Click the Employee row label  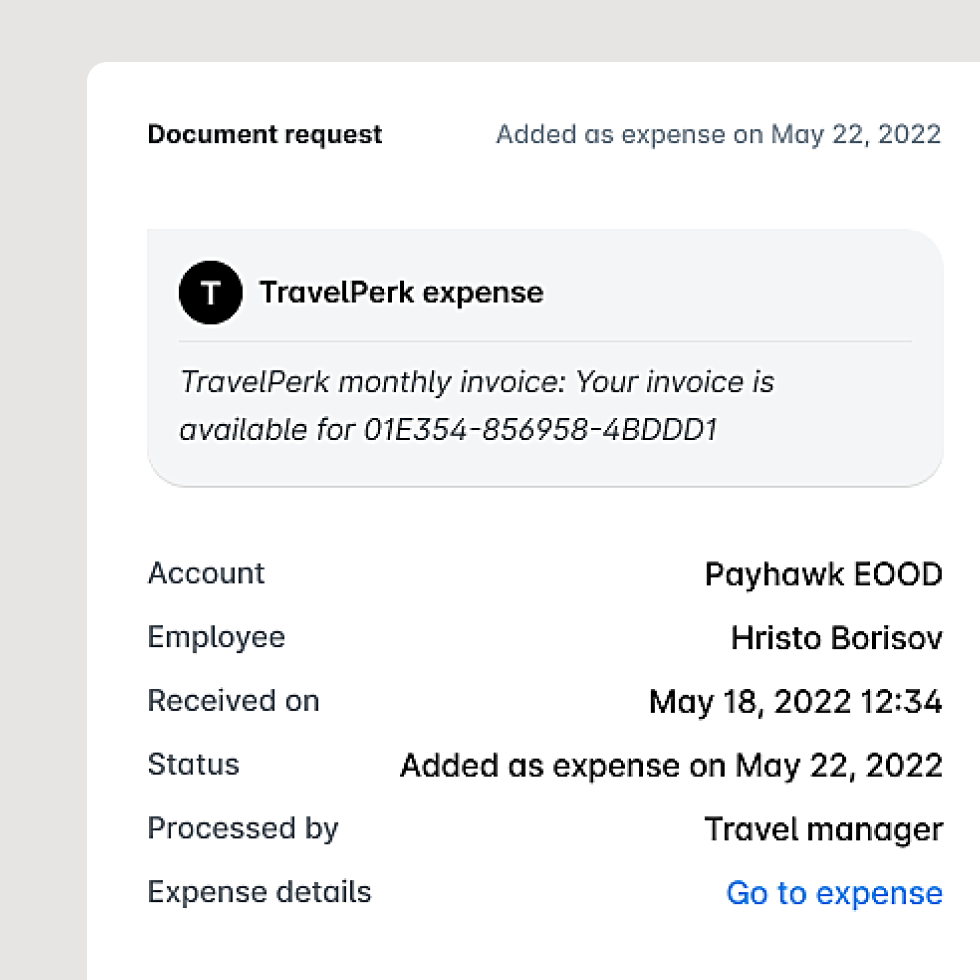coord(216,637)
